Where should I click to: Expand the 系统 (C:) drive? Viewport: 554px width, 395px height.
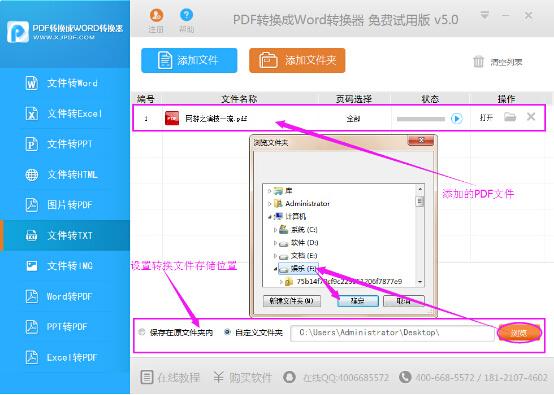[275, 230]
